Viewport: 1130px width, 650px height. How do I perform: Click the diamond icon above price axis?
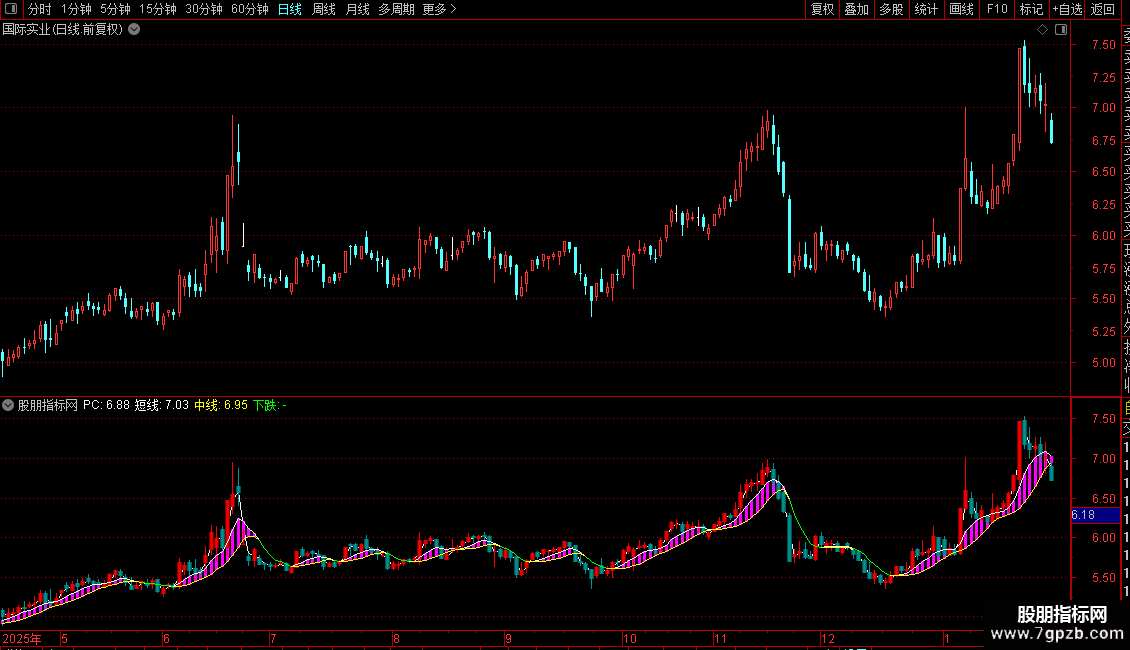coord(1042,30)
